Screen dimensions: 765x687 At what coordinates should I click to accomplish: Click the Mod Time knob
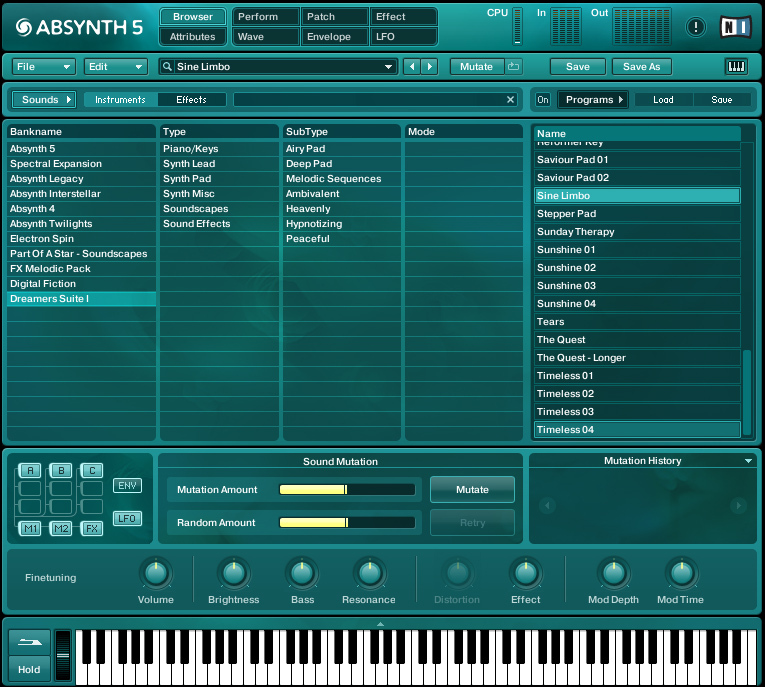(x=682, y=573)
